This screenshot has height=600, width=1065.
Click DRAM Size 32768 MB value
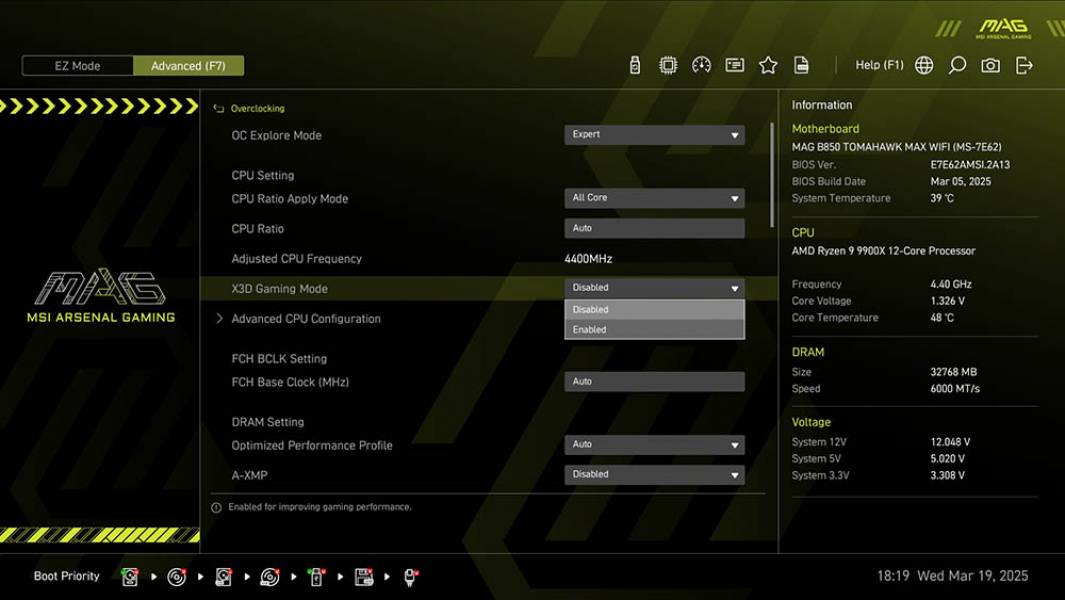coord(954,372)
